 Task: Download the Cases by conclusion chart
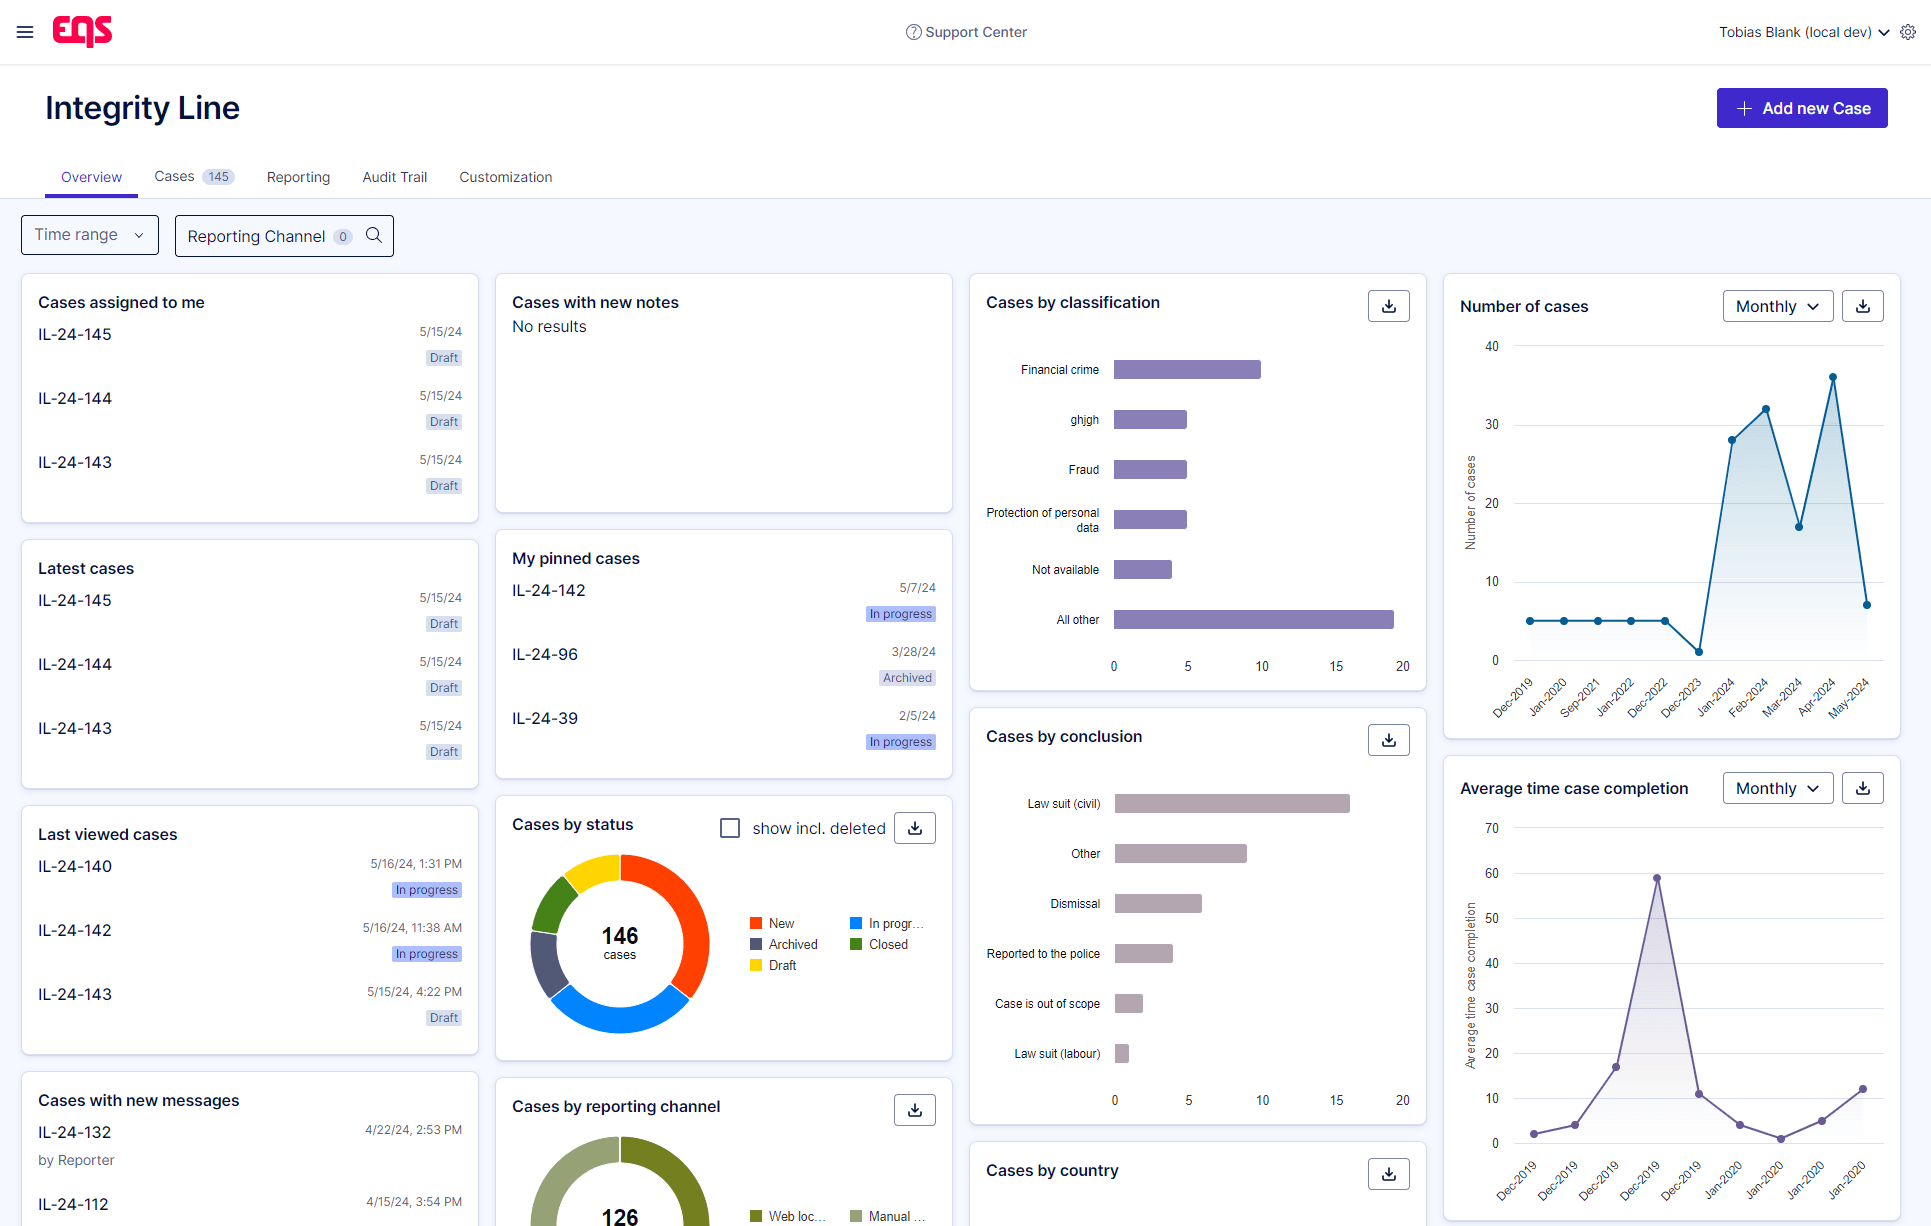(x=1388, y=739)
